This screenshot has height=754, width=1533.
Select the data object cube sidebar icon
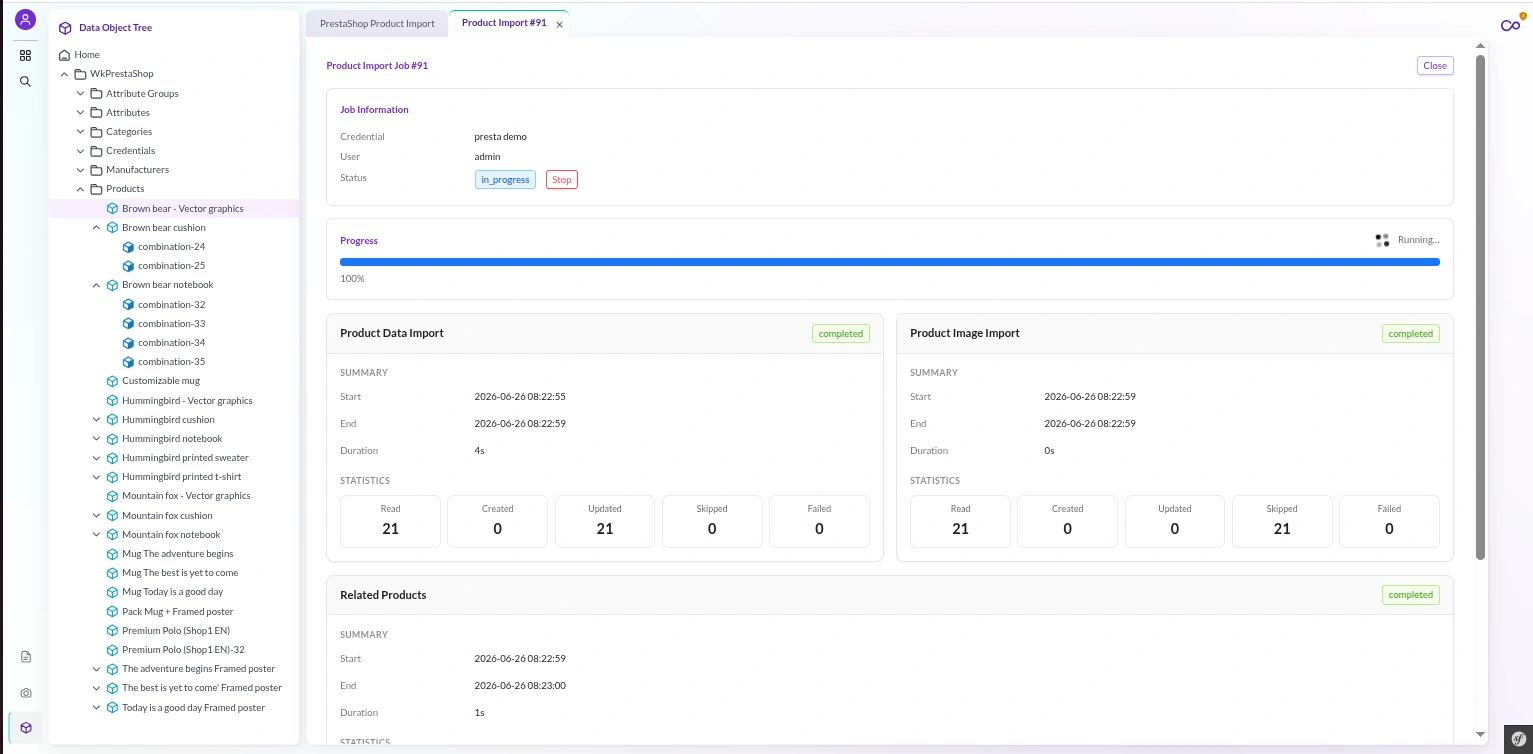(x=26, y=728)
